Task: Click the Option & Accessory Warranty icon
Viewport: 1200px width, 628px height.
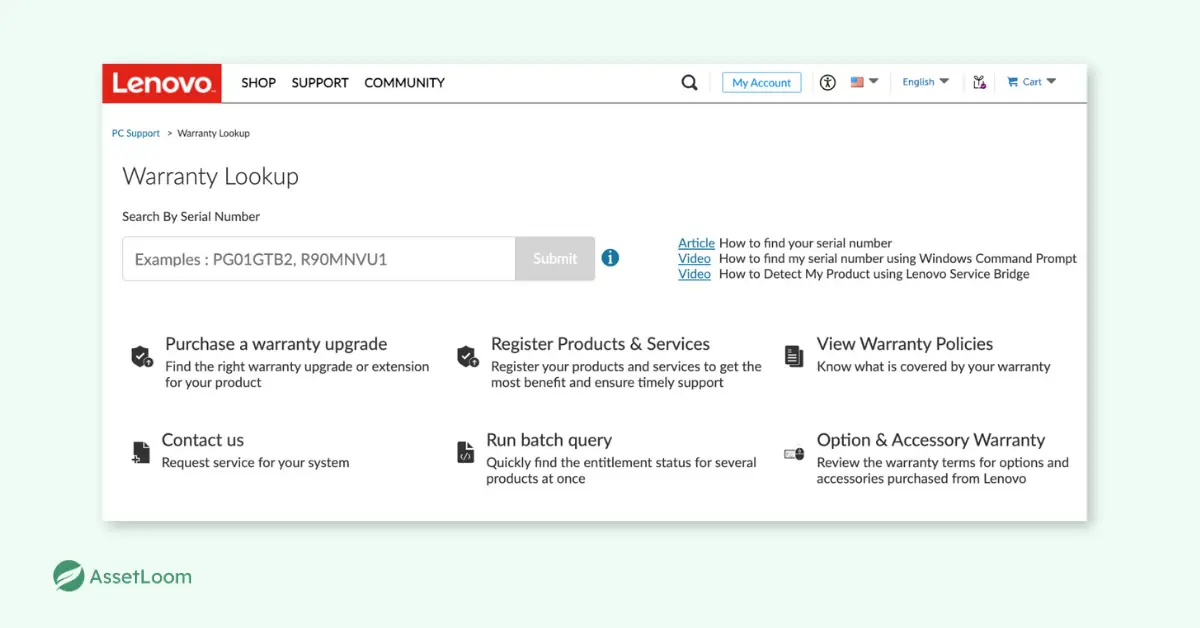Action: (x=794, y=453)
